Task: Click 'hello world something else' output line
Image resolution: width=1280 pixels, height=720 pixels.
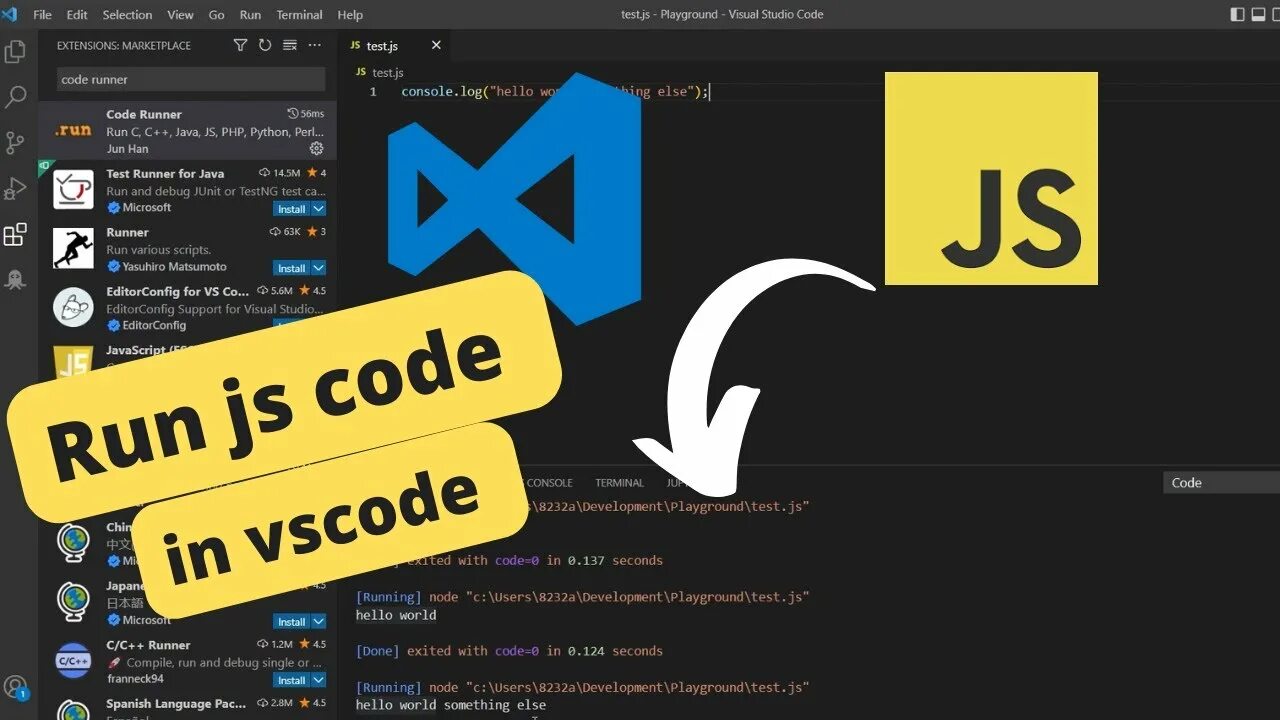Action: (451, 705)
